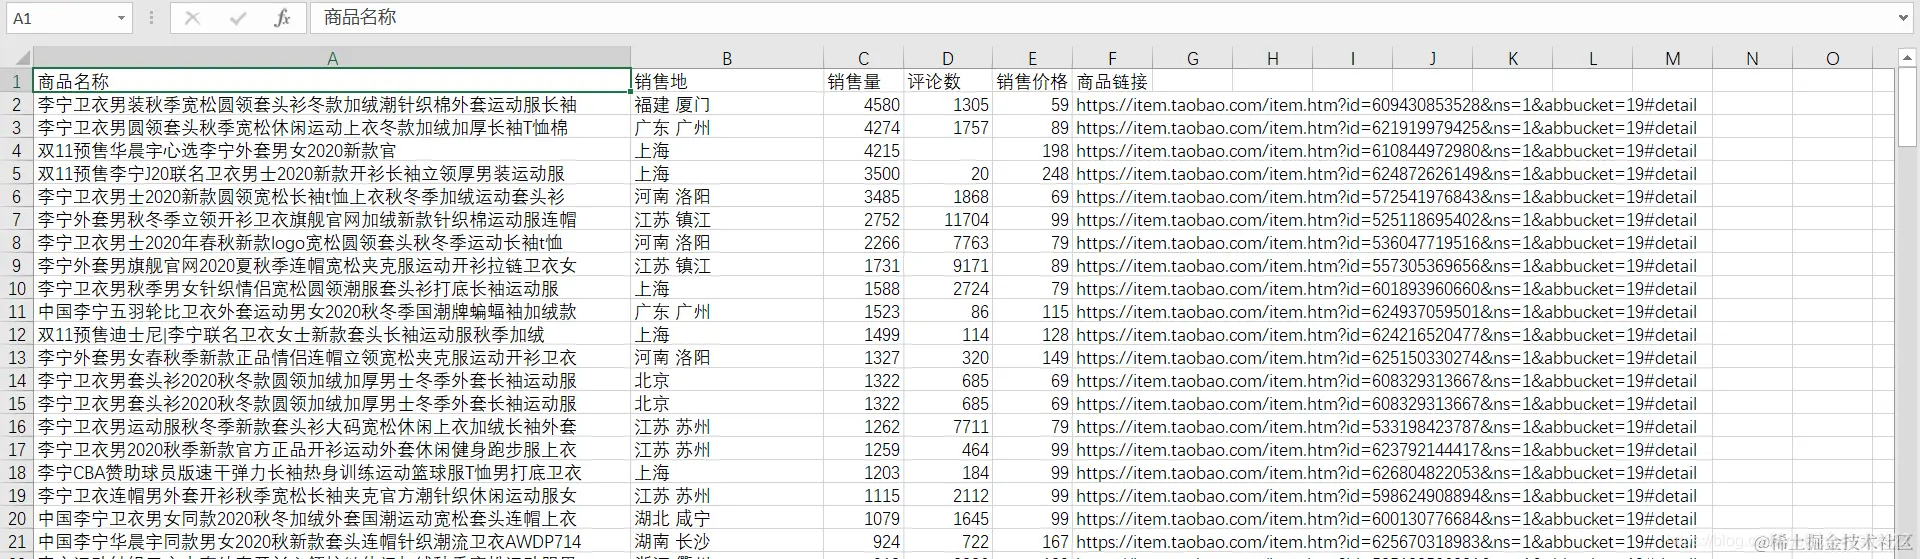
Task: Click cell 销售价格 in header row
Action: 1033,81
